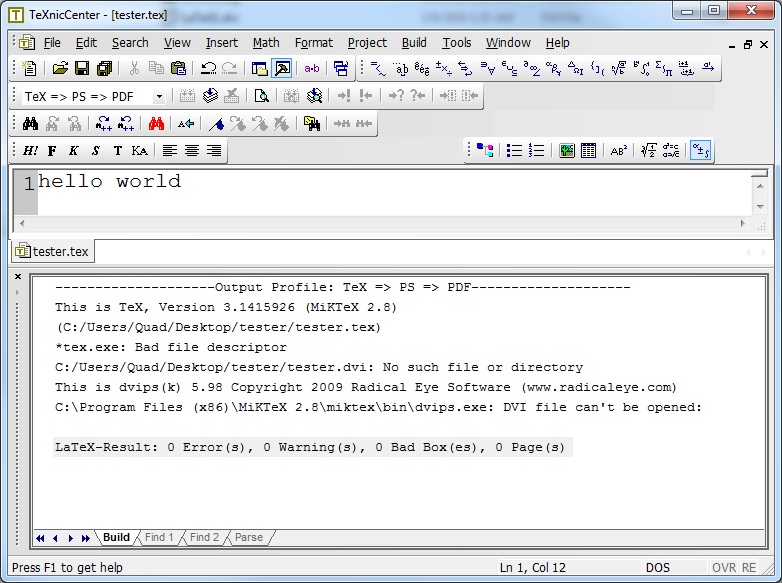The height and width of the screenshot is (583, 782).
Task: Open relation symbols math palette
Action: [x=378, y=68]
